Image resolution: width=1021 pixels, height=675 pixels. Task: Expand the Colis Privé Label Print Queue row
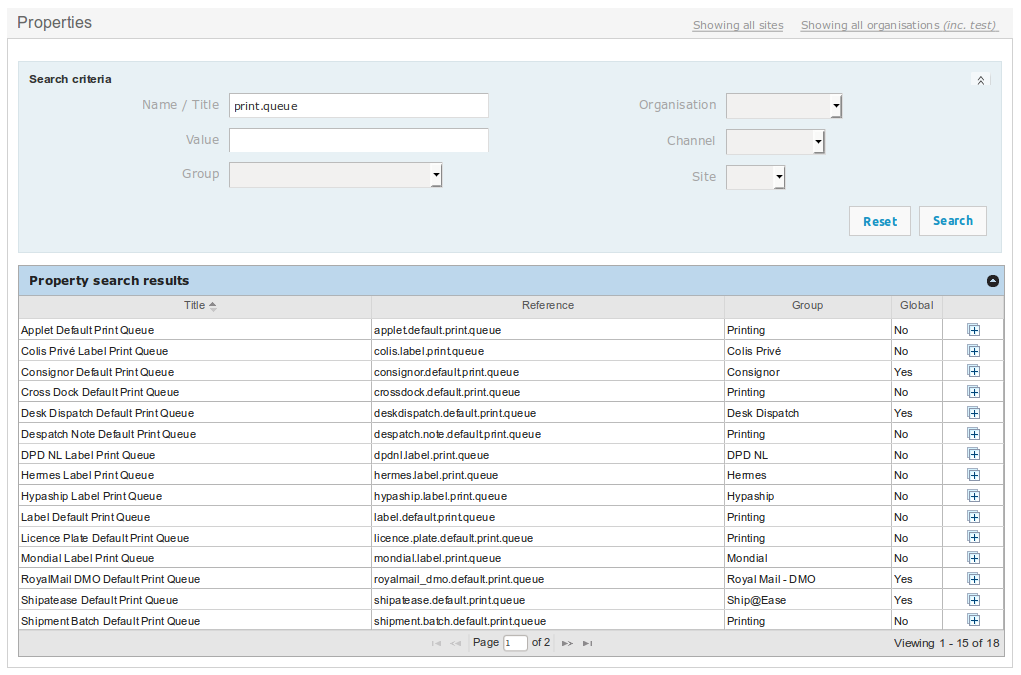973,351
